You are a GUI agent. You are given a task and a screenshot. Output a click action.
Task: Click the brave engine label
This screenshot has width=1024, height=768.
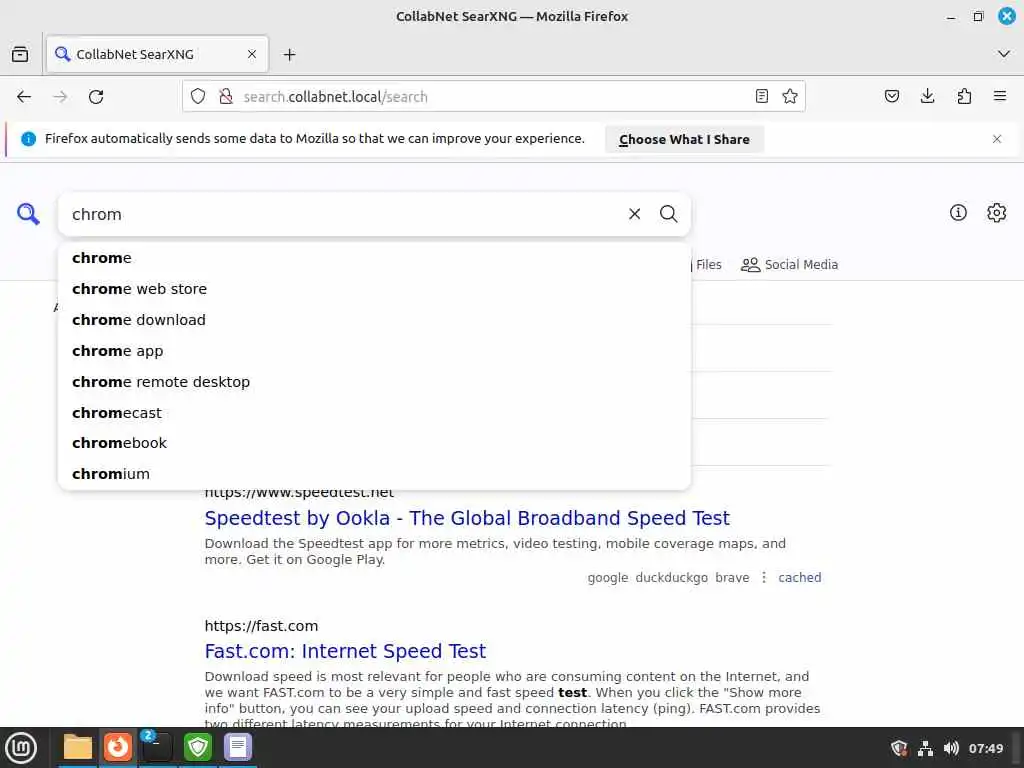click(x=732, y=577)
